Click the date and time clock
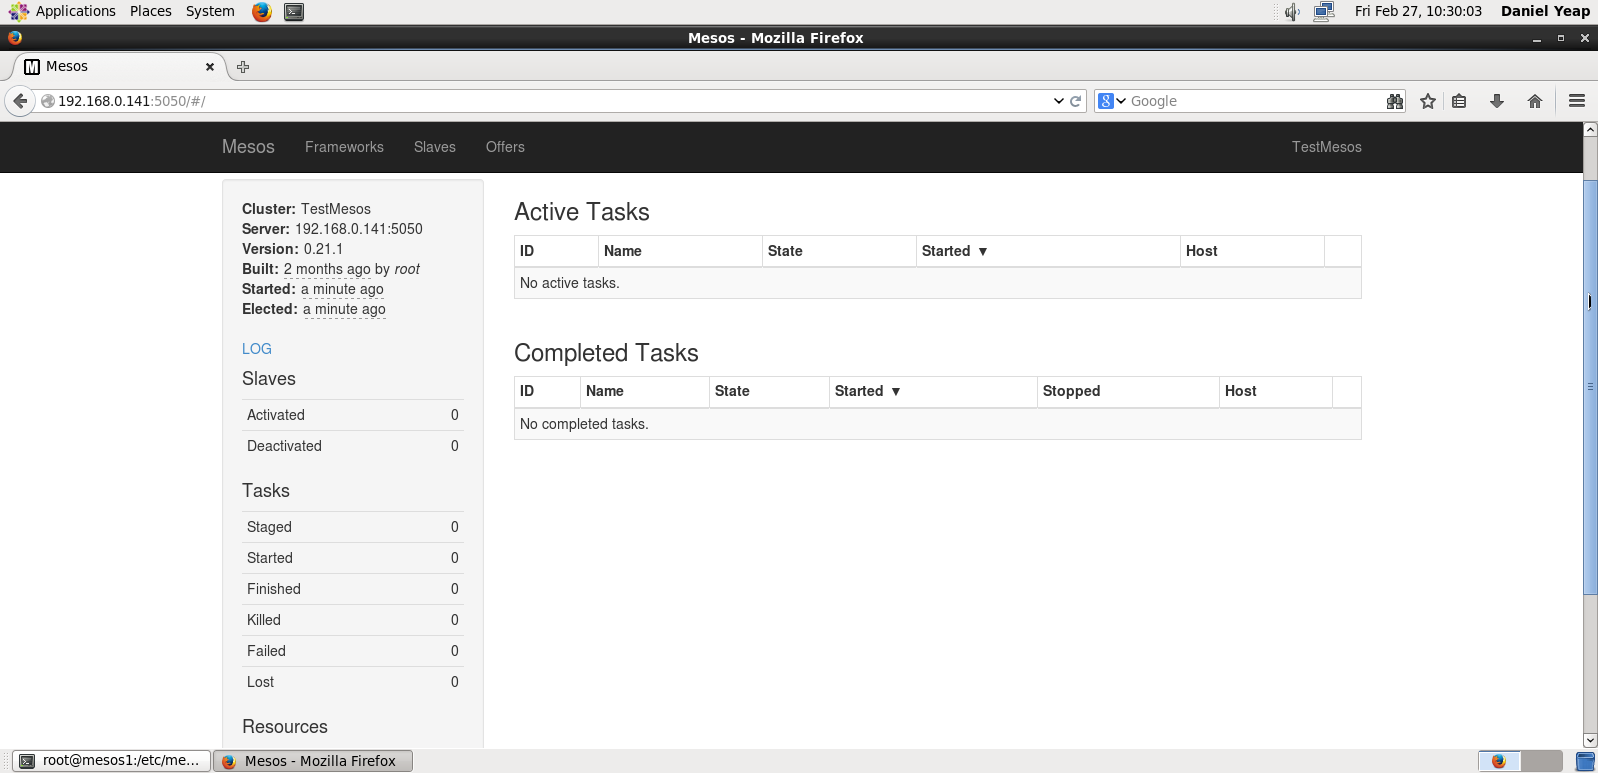 (x=1418, y=11)
